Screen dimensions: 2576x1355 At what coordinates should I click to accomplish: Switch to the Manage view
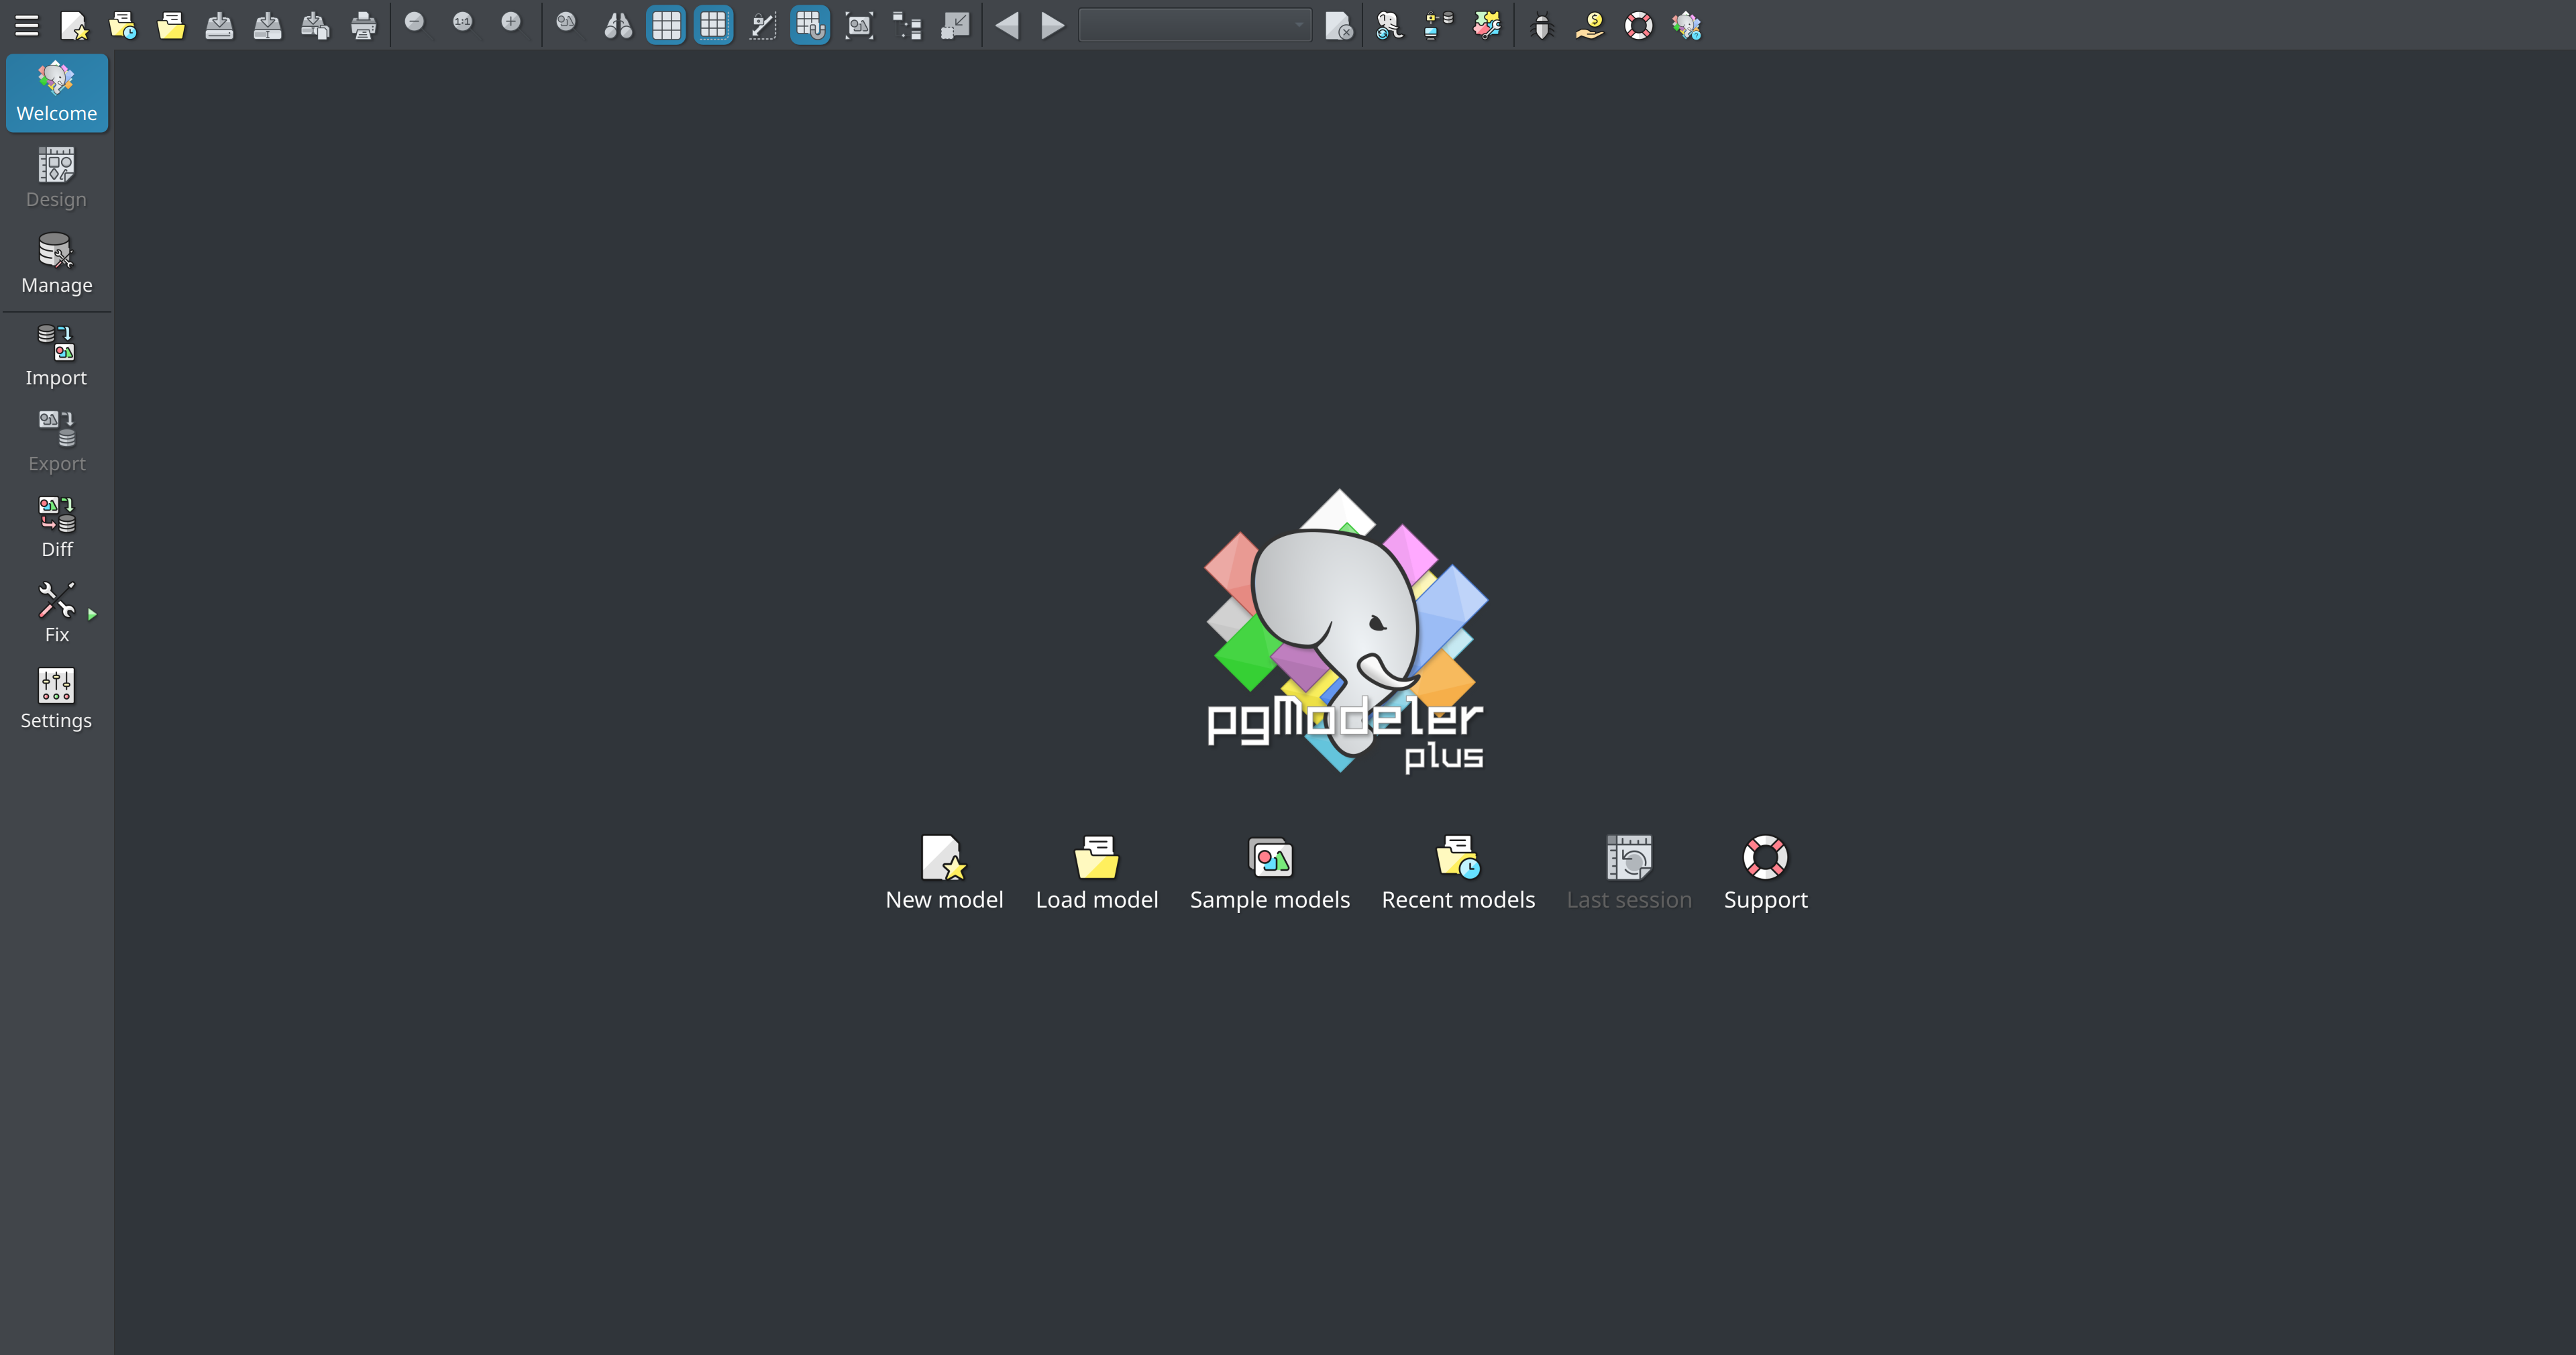(56, 263)
